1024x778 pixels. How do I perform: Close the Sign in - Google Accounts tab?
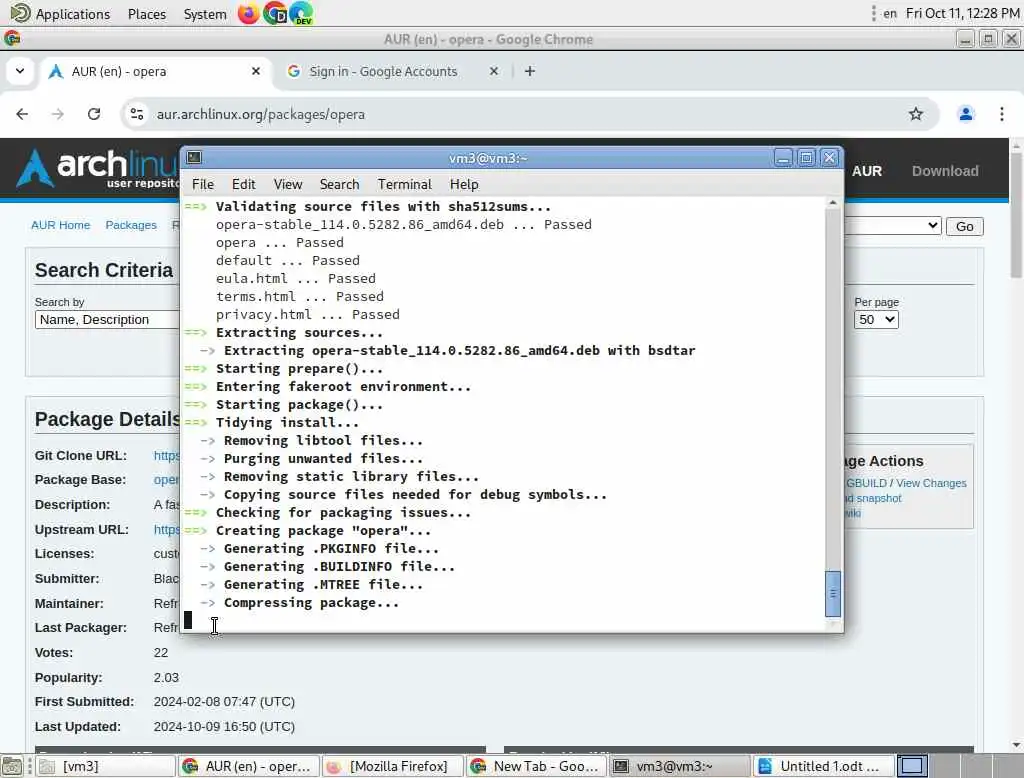[494, 71]
